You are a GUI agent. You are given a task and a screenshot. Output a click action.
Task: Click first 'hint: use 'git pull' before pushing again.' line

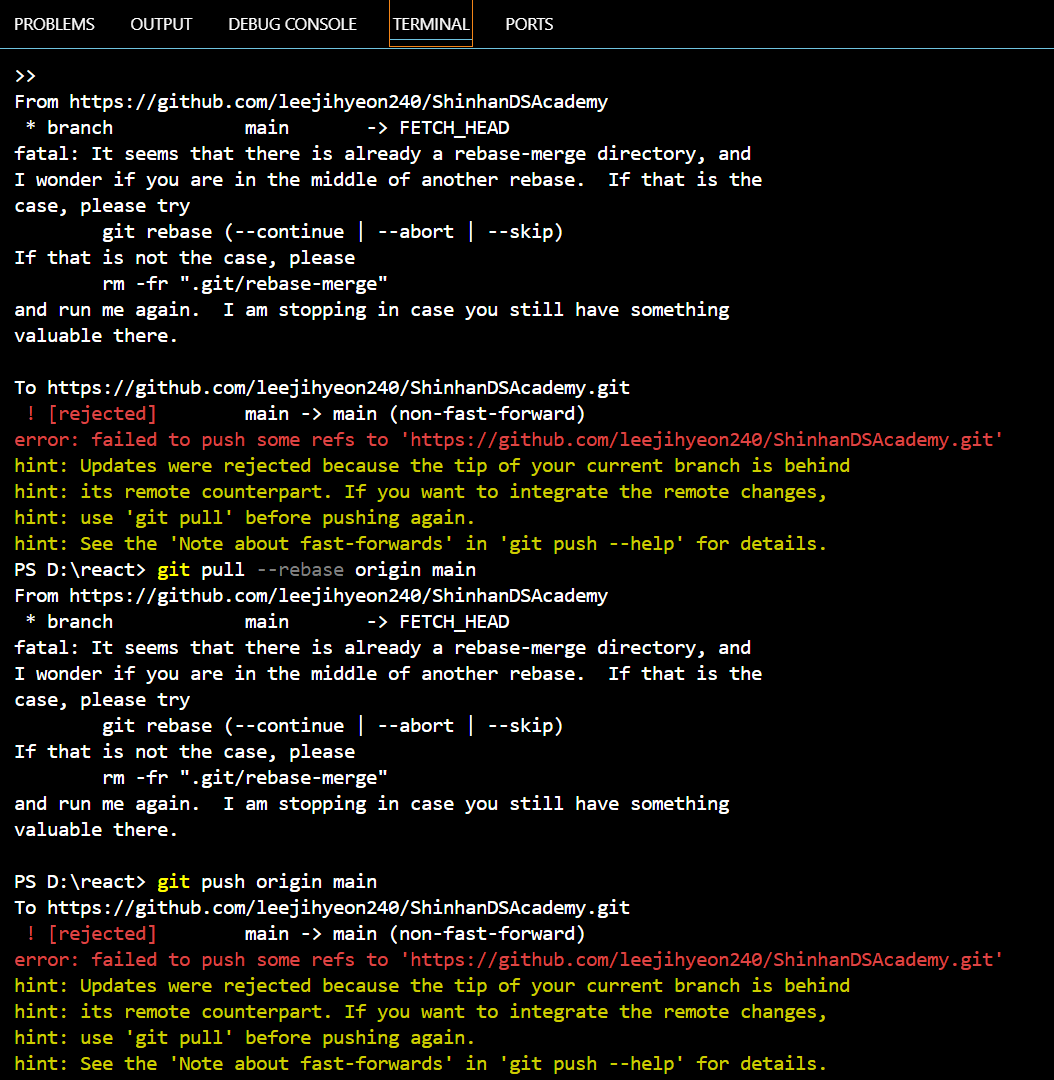point(245,518)
